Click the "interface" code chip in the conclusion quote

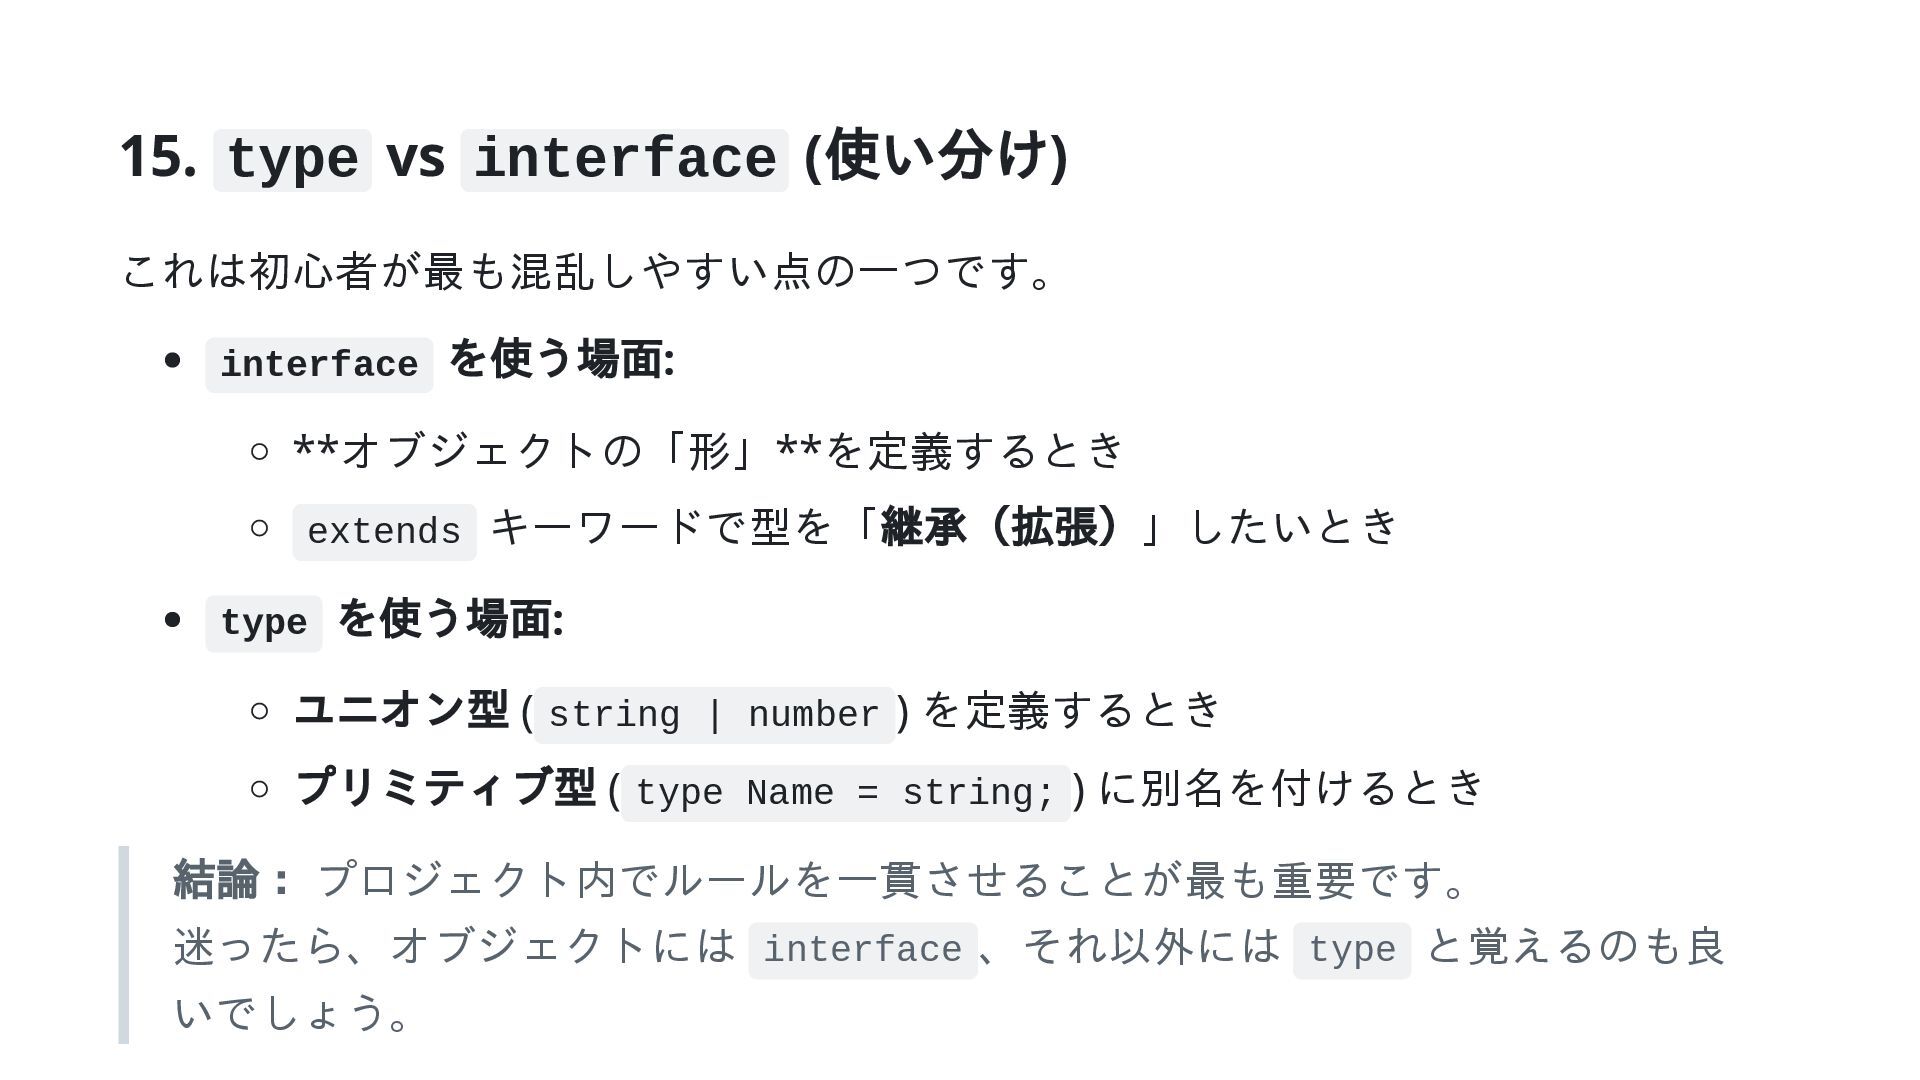(x=862, y=950)
